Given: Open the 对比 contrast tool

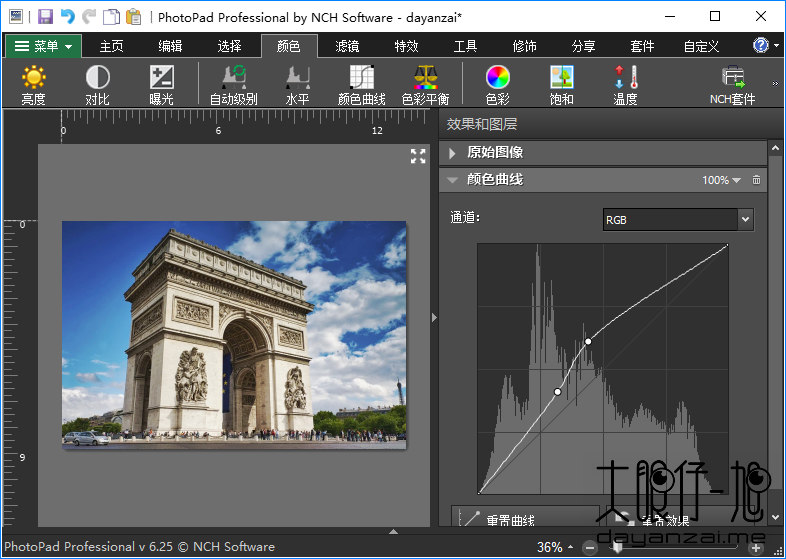Looking at the screenshot, I should (97, 85).
